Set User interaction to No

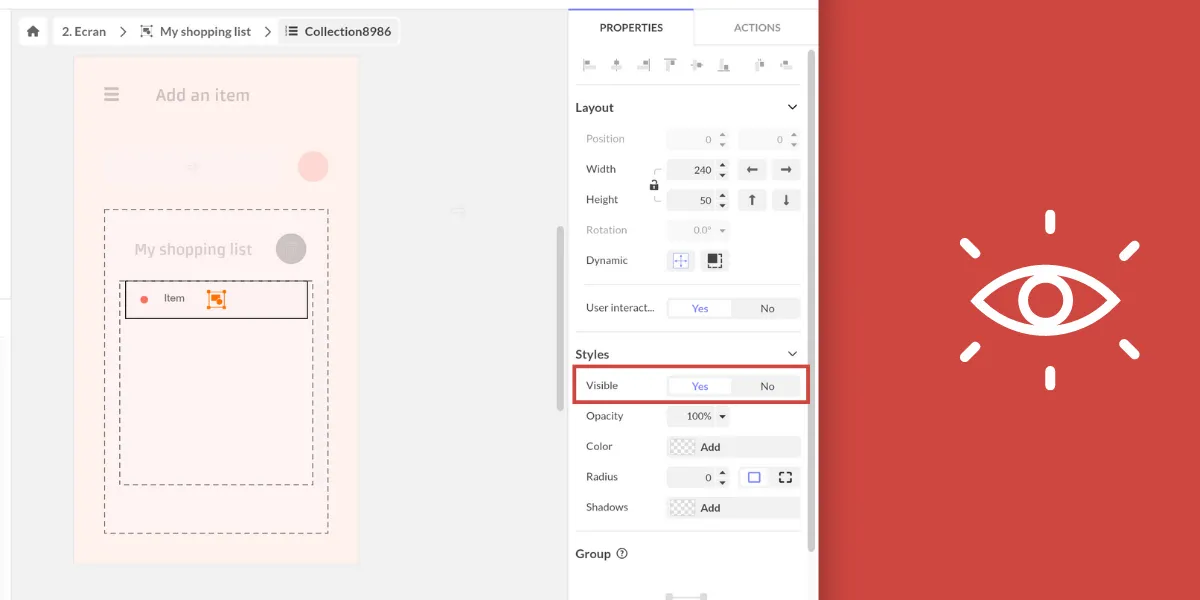767,308
